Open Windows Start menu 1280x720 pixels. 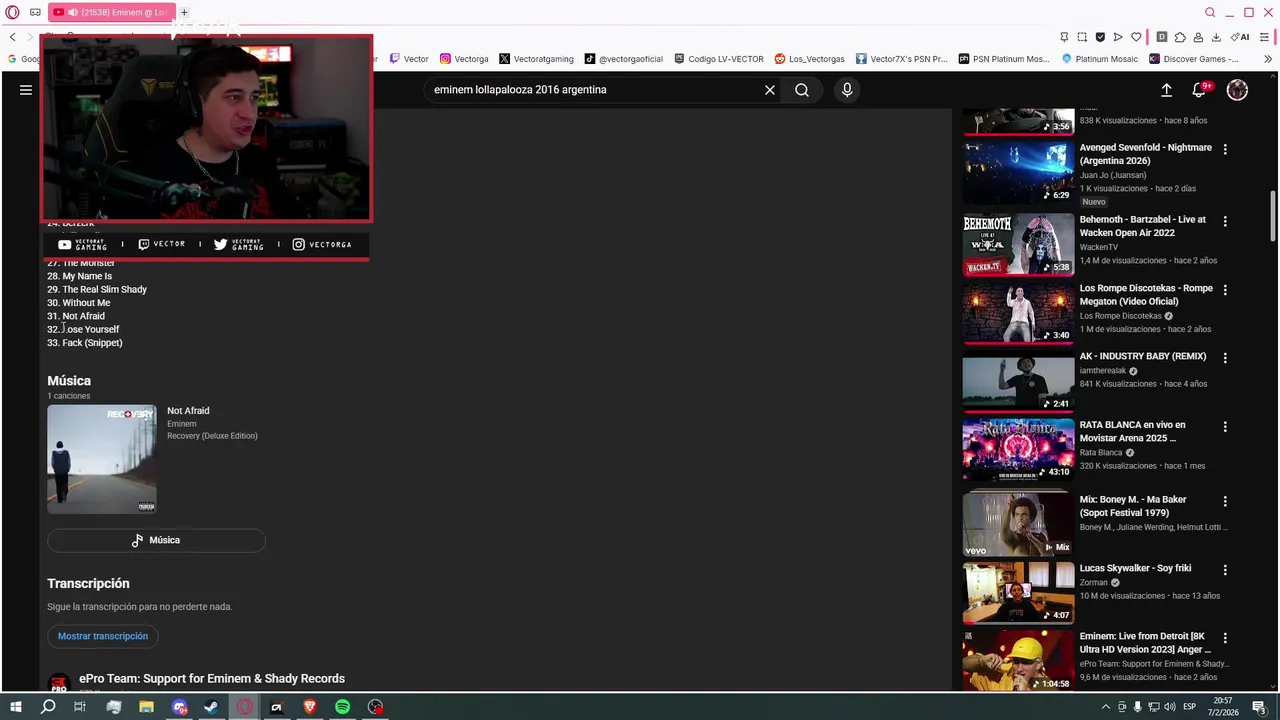[16, 707]
